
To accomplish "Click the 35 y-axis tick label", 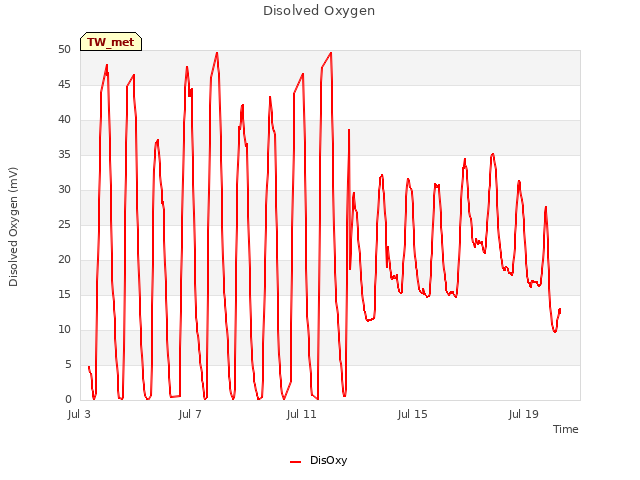I will point(64,154).
